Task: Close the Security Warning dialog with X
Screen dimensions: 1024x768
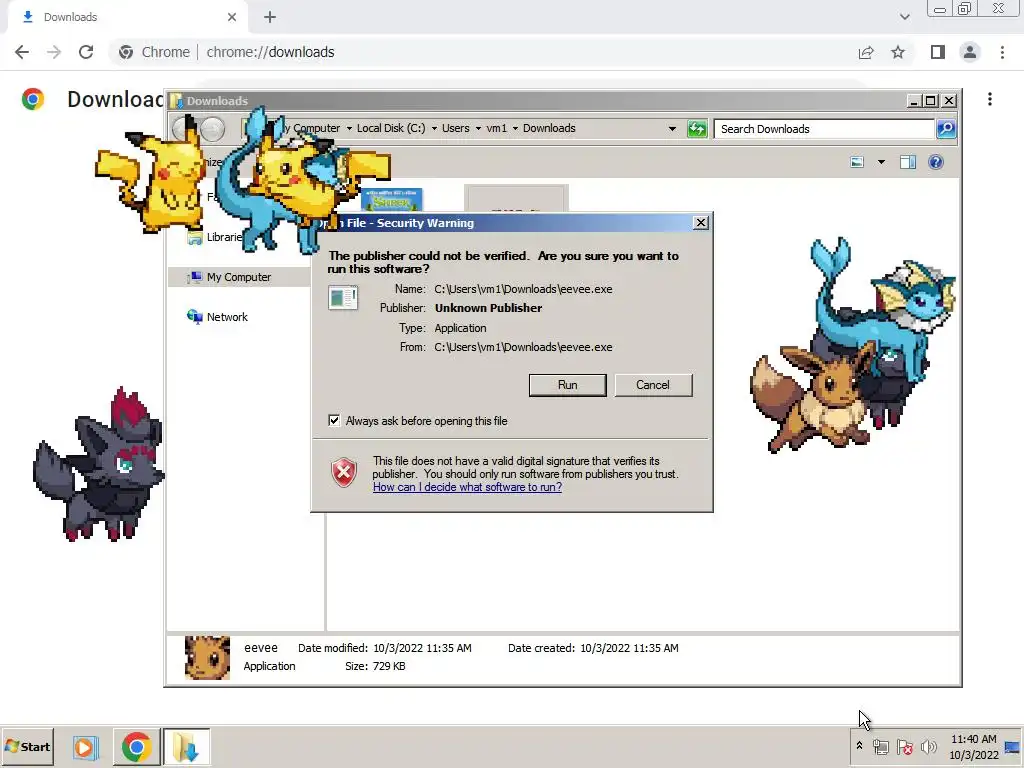Action: [x=701, y=223]
